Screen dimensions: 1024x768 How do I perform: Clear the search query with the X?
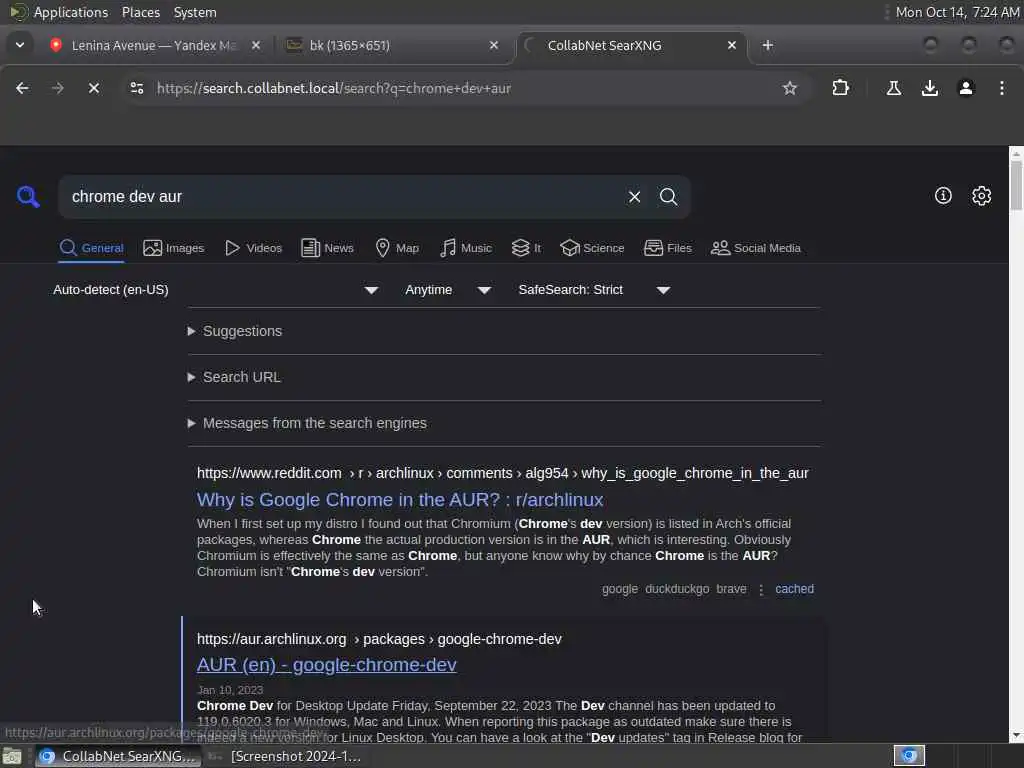[634, 197]
